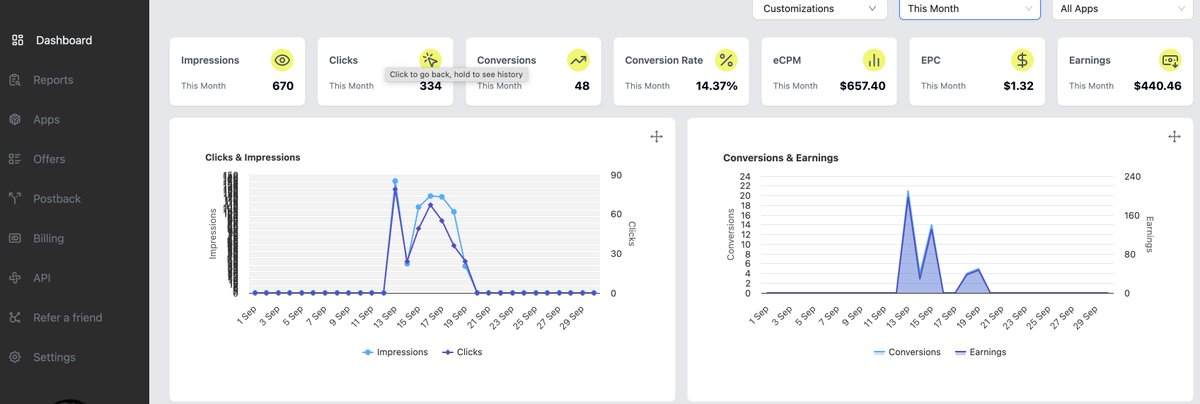Click the Dashboard grid icon in sidebar
This screenshot has width=1200, height=404.
17,40
